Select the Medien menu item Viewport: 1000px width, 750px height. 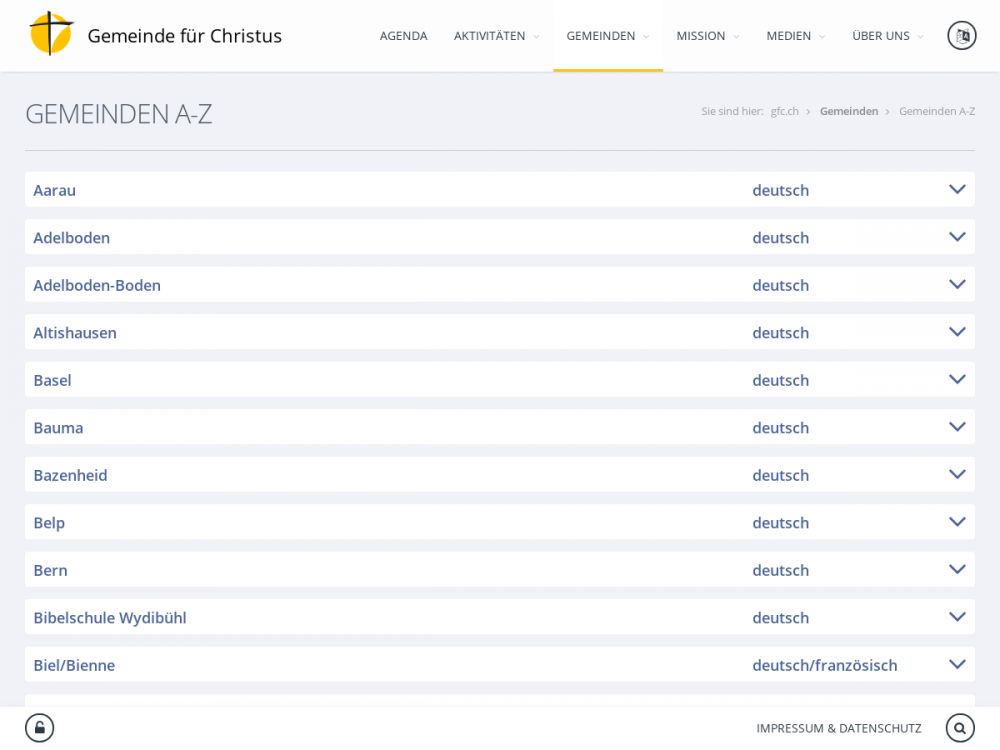coord(795,36)
